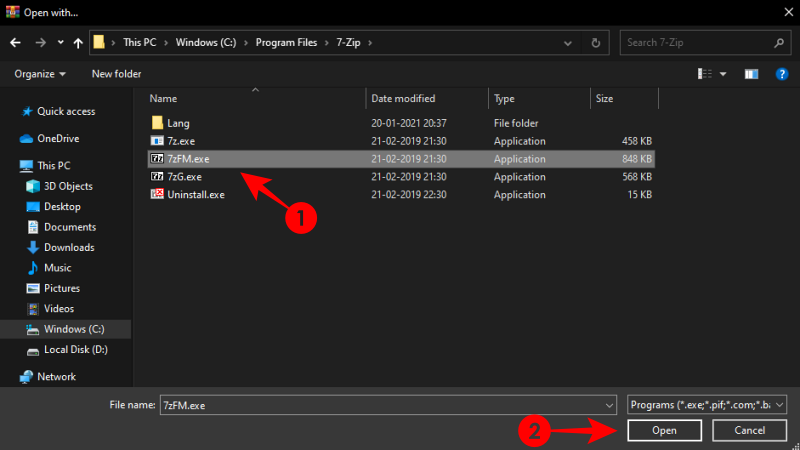Toggle the preview pane icon
The height and width of the screenshot is (450, 800).
(752, 74)
